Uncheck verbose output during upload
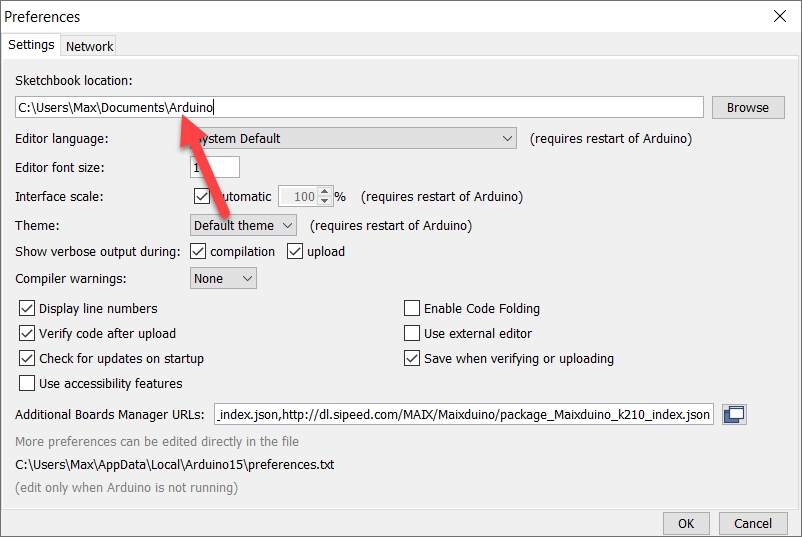Viewport: 802px width, 537px height. click(295, 252)
